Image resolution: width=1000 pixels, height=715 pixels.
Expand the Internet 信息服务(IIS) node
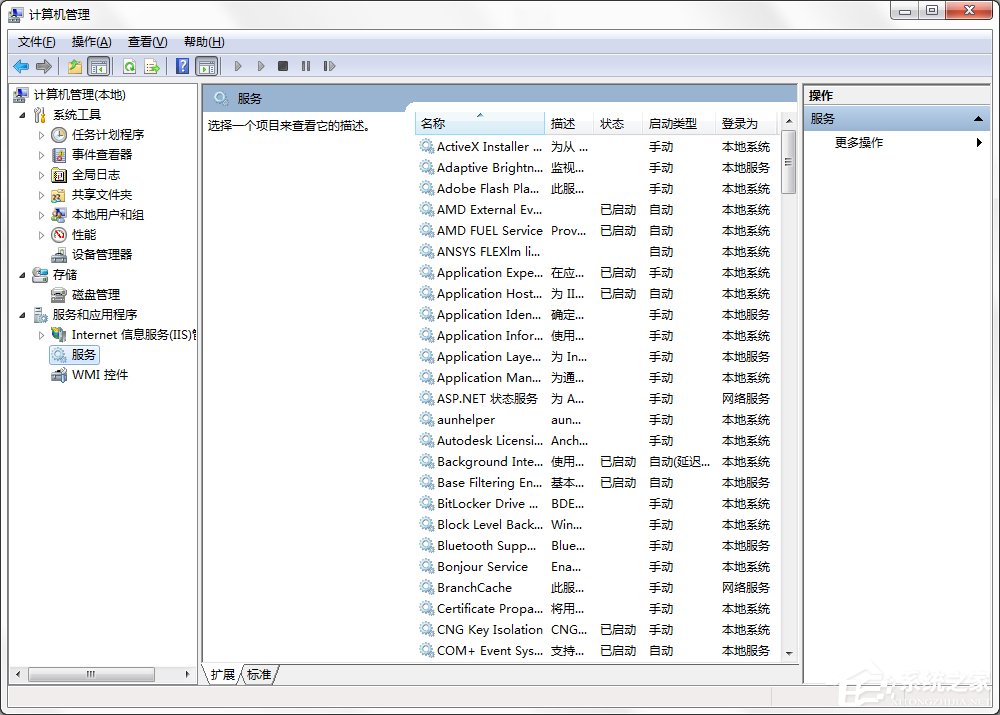(40, 334)
